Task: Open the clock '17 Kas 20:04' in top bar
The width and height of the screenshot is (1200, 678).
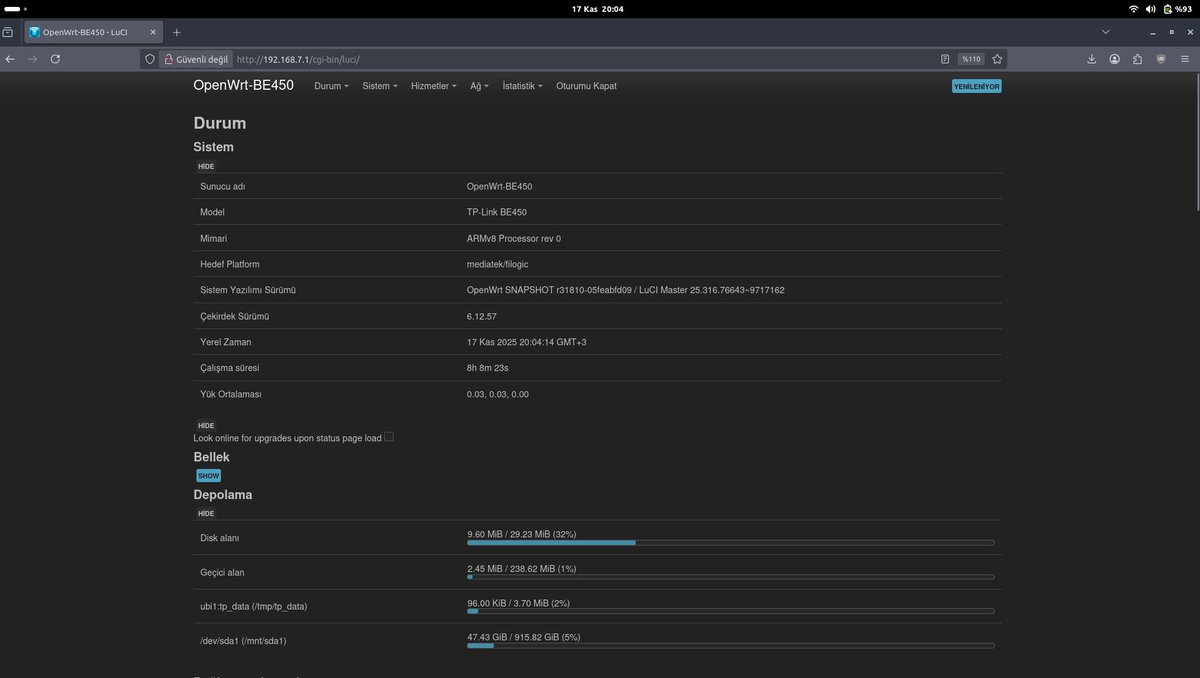Action: click(598, 8)
